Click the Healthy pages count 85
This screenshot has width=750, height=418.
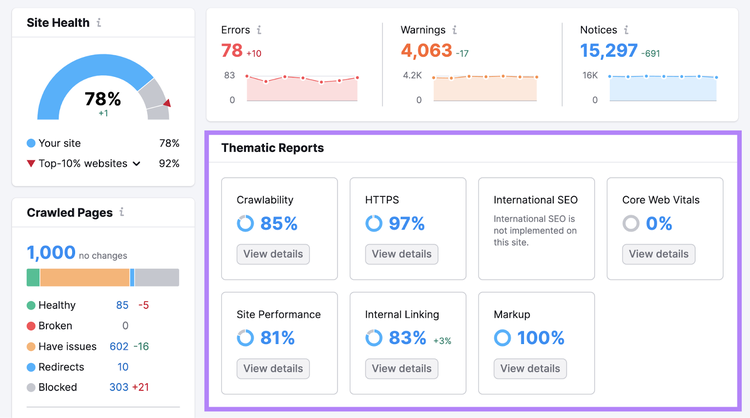[x=122, y=305]
